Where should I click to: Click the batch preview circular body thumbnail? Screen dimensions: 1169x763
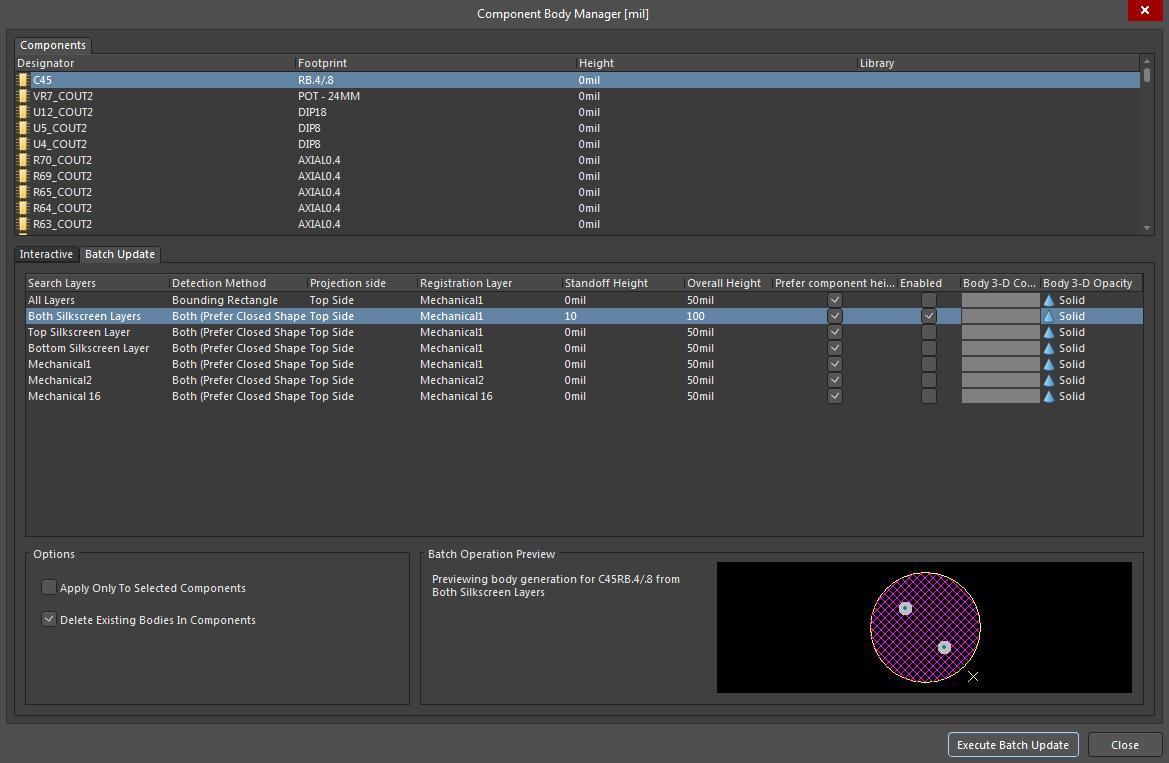pyautogui.click(x=925, y=627)
